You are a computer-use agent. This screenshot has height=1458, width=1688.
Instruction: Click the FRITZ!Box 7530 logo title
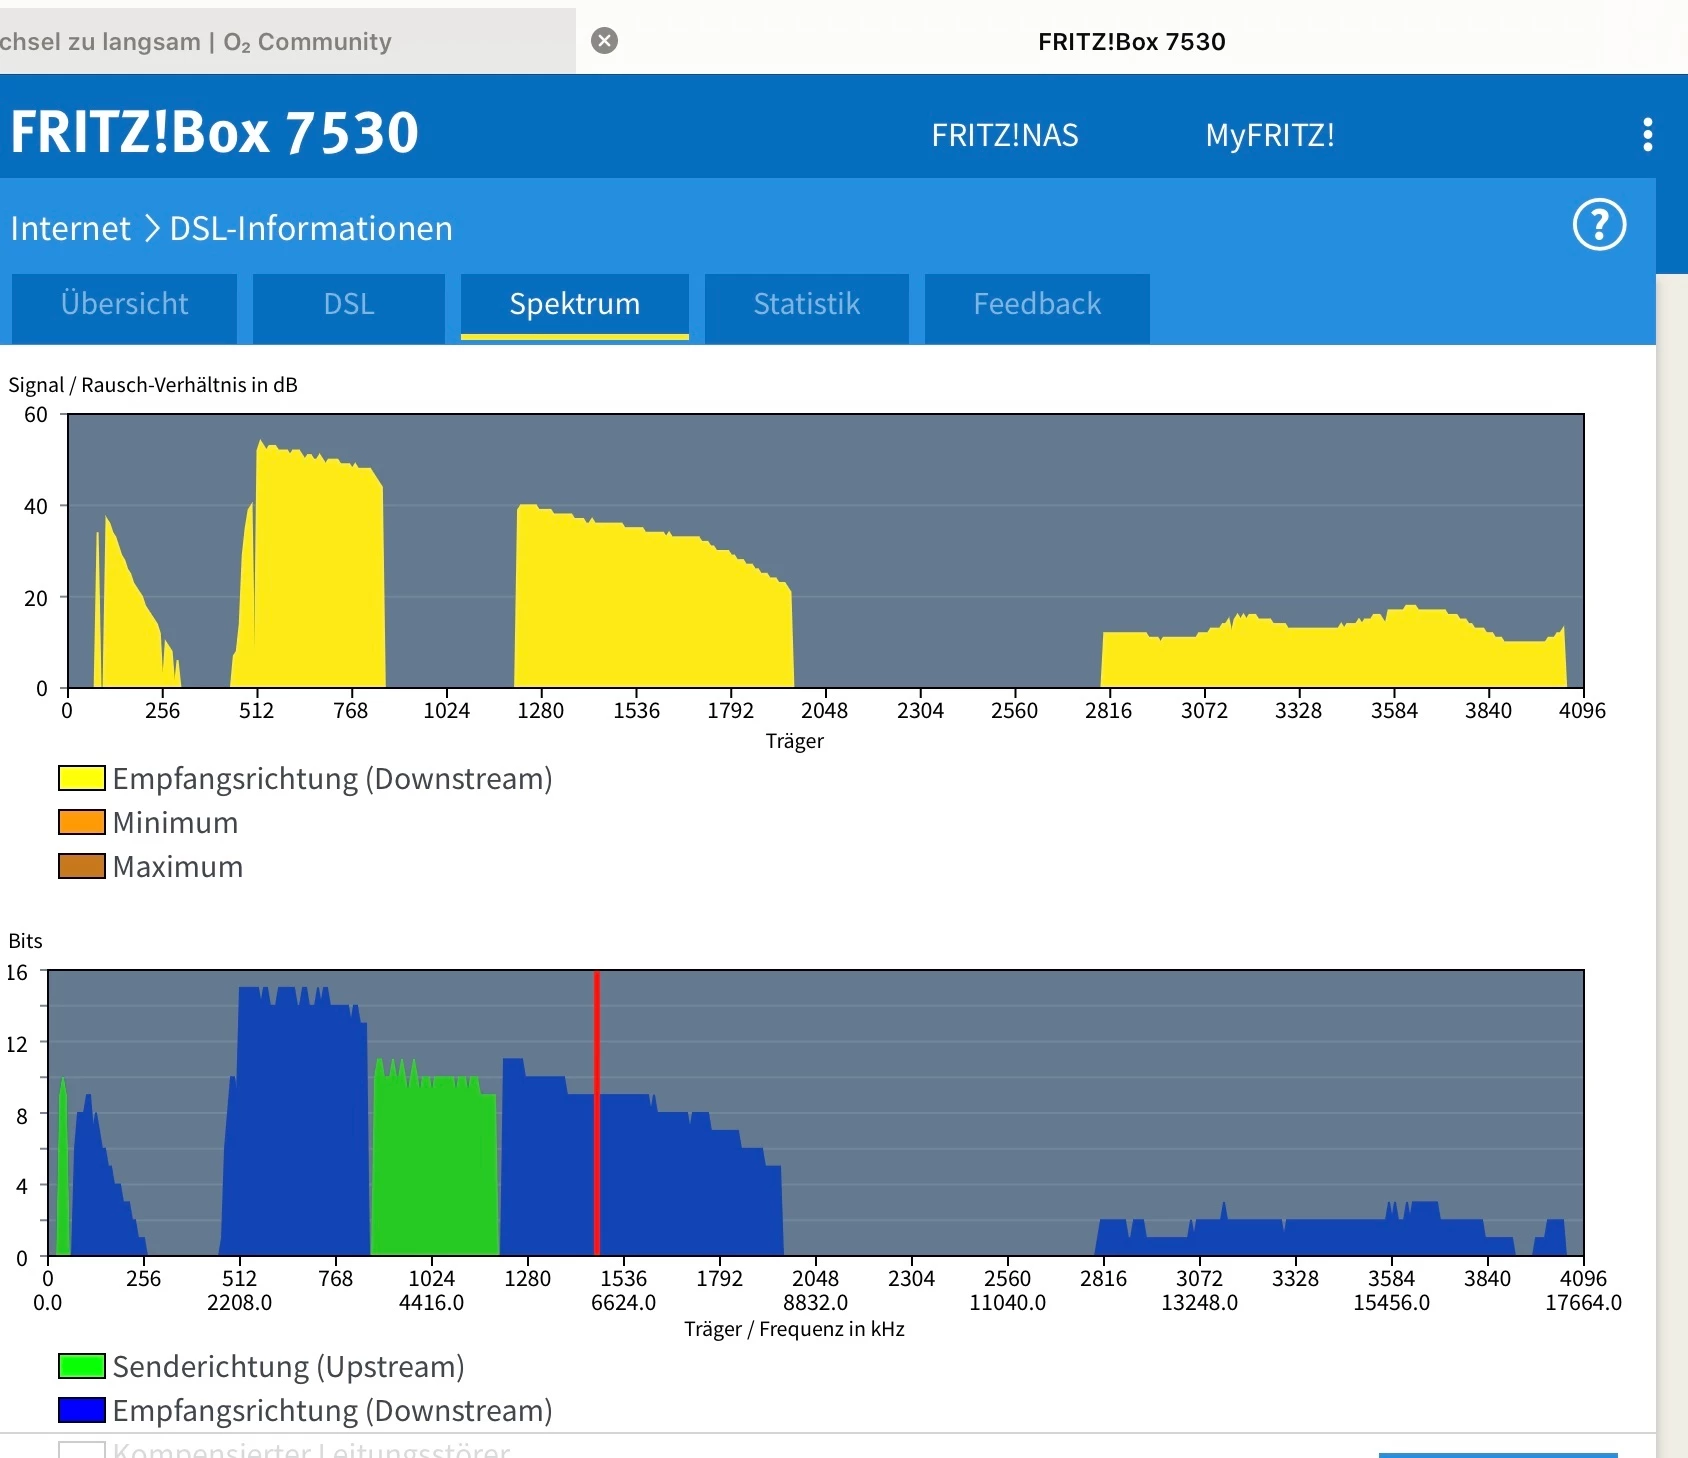(215, 132)
